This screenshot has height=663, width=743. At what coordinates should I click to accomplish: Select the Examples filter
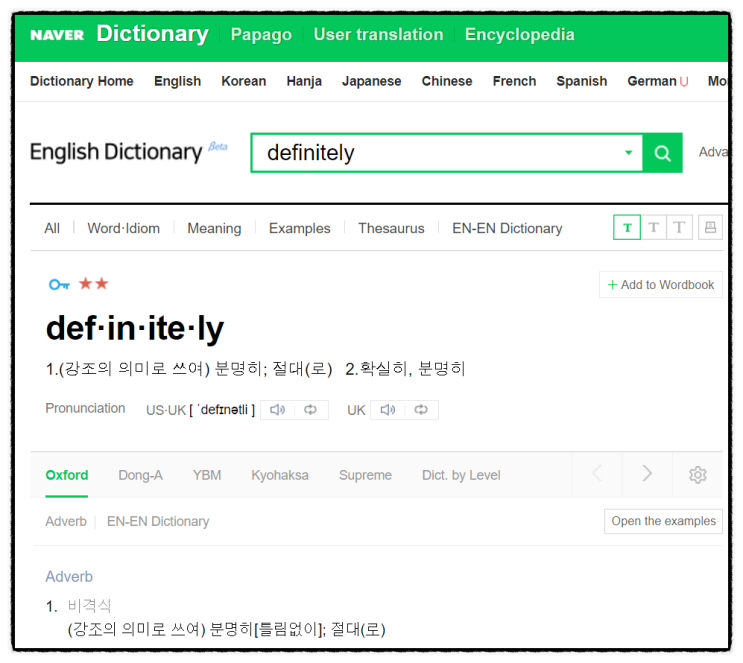point(299,228)
